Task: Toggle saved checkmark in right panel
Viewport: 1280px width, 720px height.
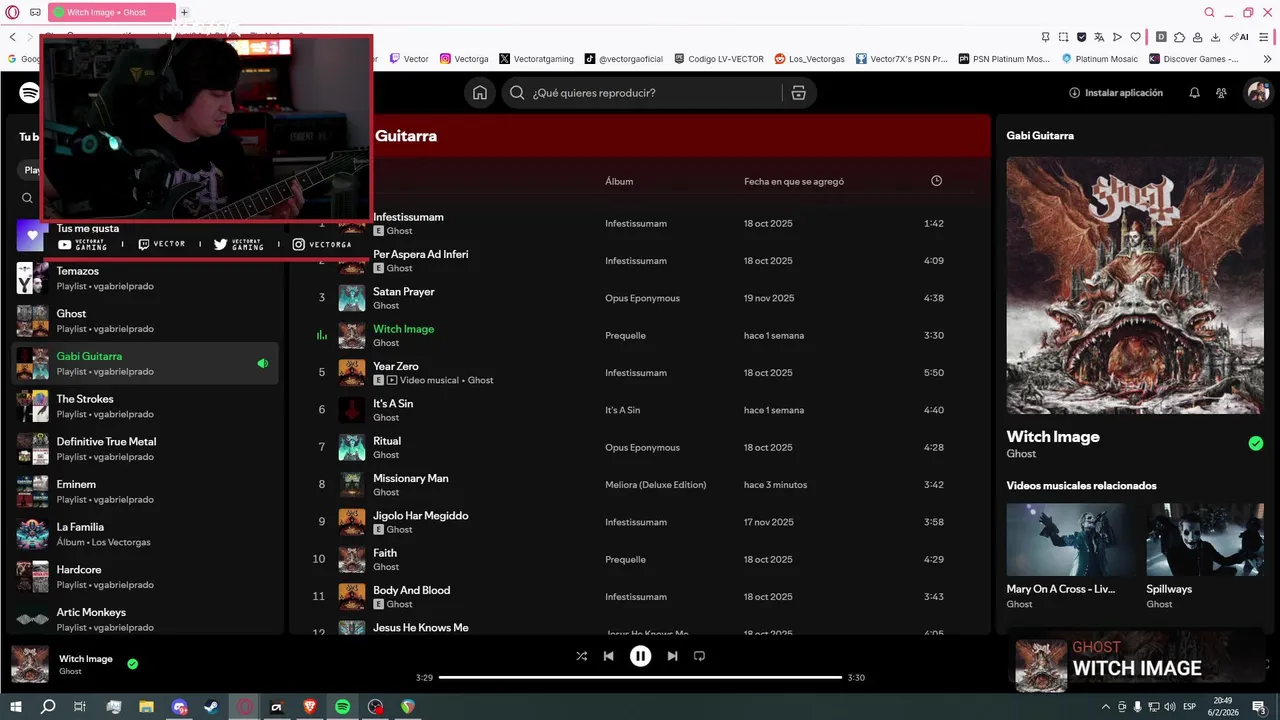Action: (1256, 444)
